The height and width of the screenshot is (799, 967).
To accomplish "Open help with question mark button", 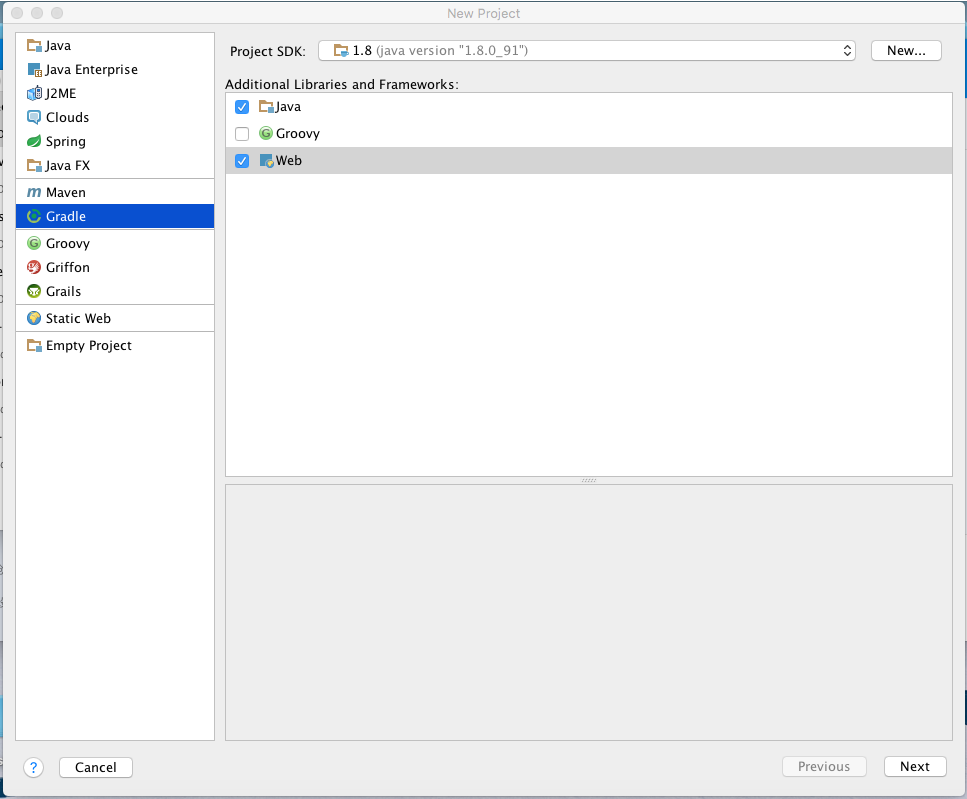I will pyautogui.click(x=34, y=768).
